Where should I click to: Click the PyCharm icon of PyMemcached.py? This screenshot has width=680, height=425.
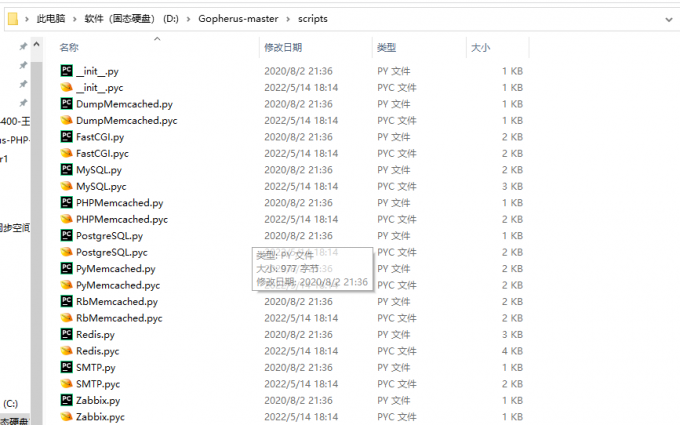[x=66, y=268]
